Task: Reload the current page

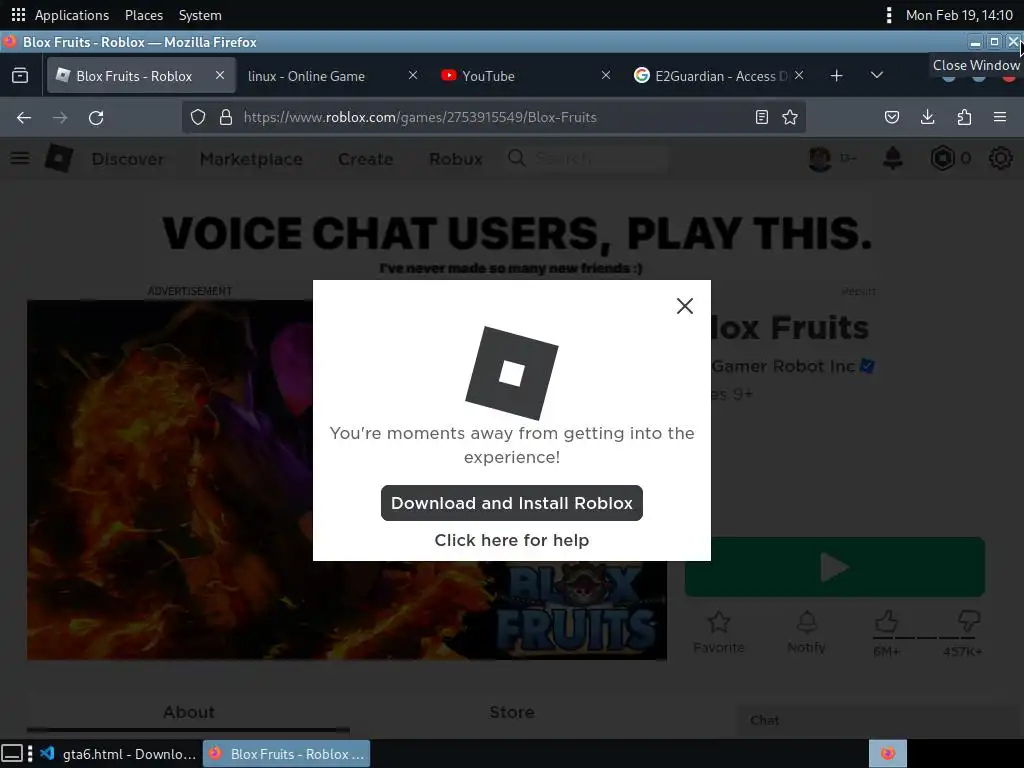Action: click(x=96, y=118)
